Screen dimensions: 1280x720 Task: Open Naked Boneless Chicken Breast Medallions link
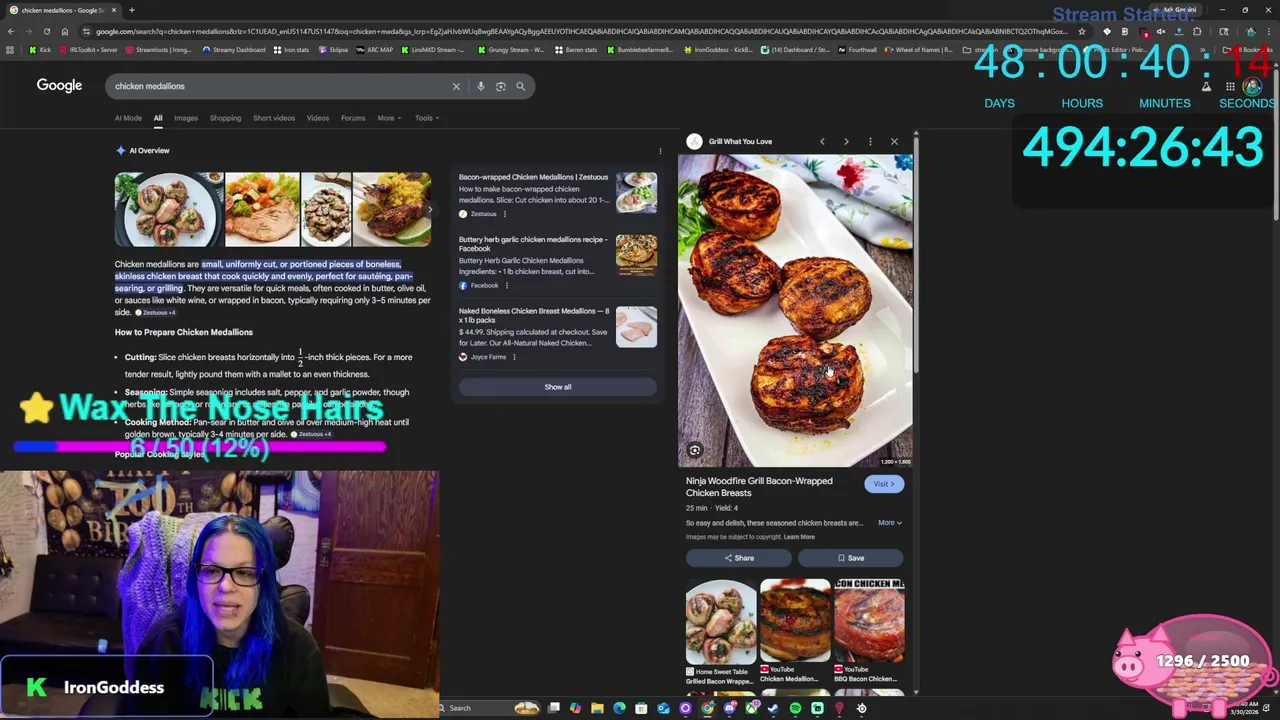point(533,315)
